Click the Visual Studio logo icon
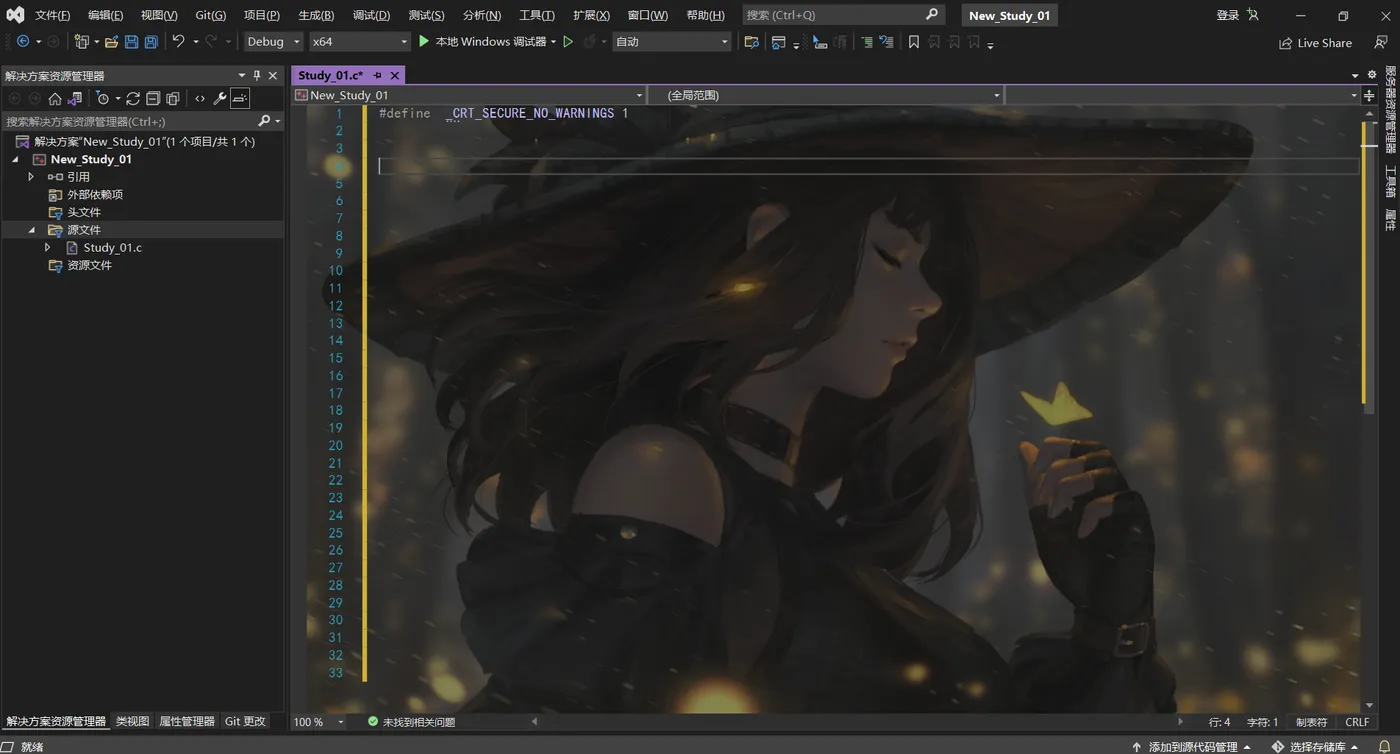This screenshot has height=754, width=1400. 15,15
